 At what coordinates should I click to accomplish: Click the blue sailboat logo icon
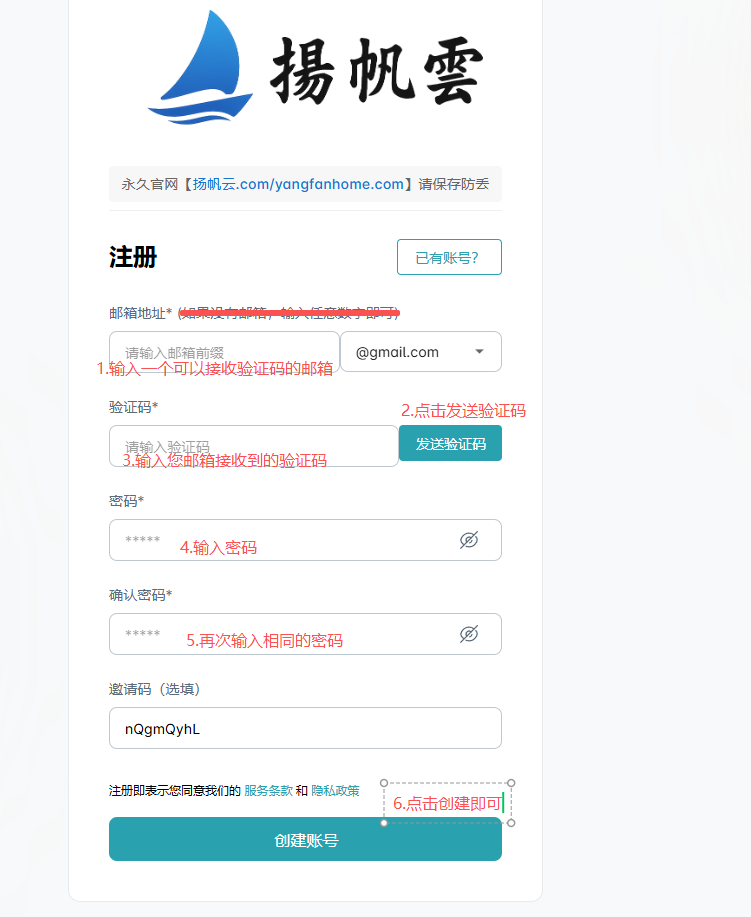point(200,67)
